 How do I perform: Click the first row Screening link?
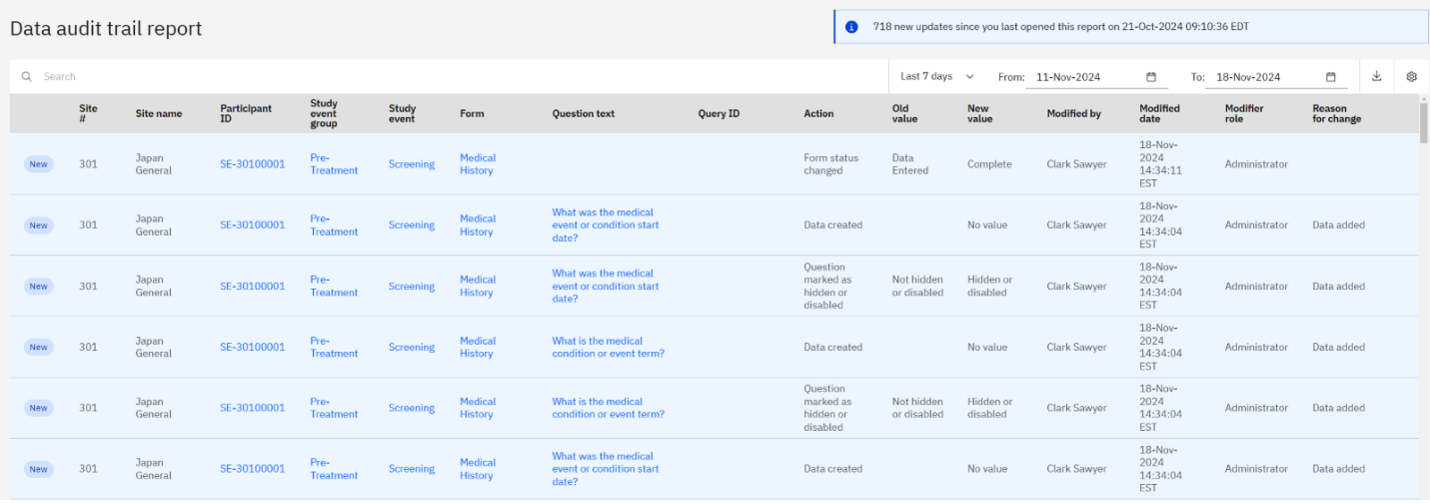tap(412, 164)
